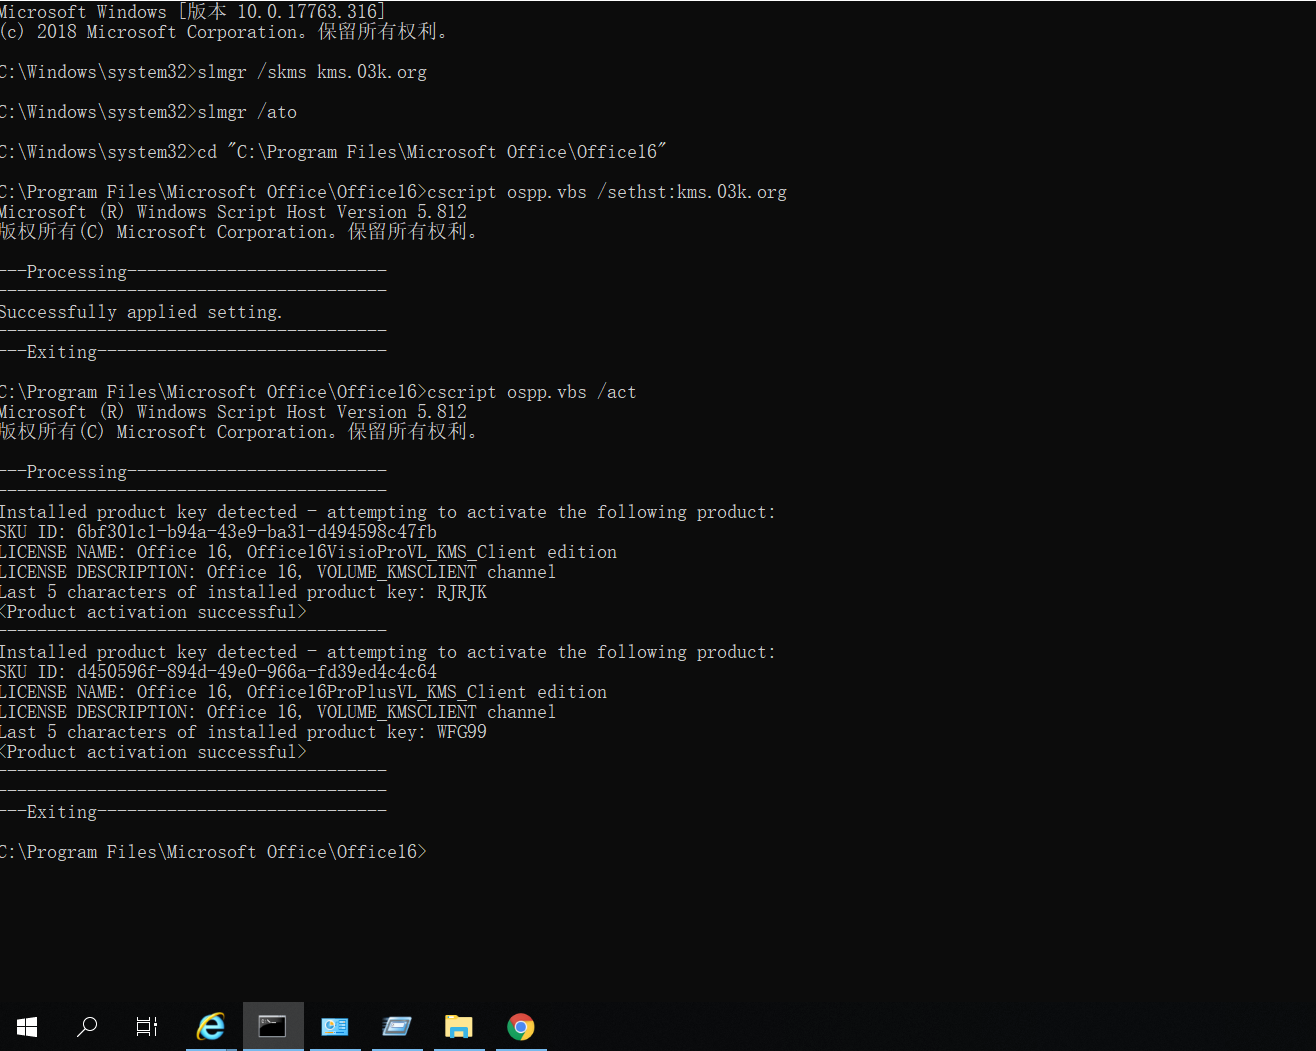Open the Start menu

click(26, 1027)
